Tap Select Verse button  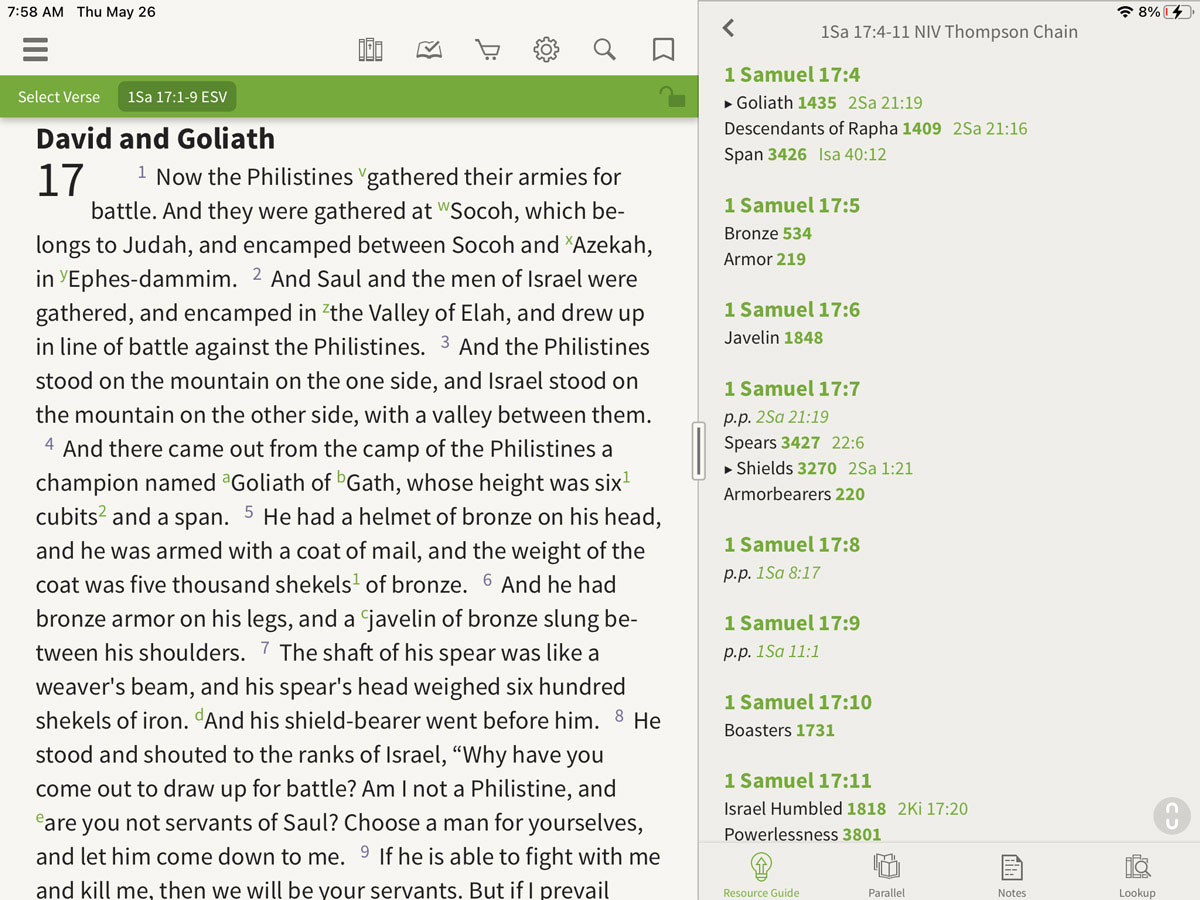[59, 97]
